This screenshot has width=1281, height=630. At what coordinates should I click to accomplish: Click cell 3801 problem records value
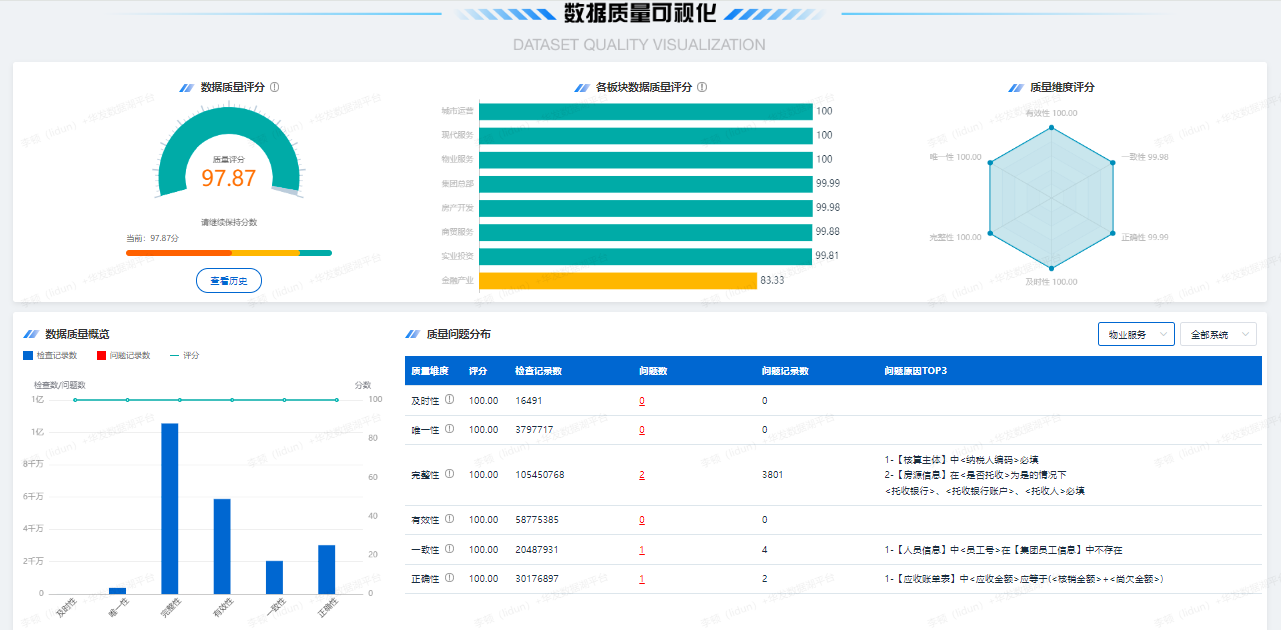point(772,475)
